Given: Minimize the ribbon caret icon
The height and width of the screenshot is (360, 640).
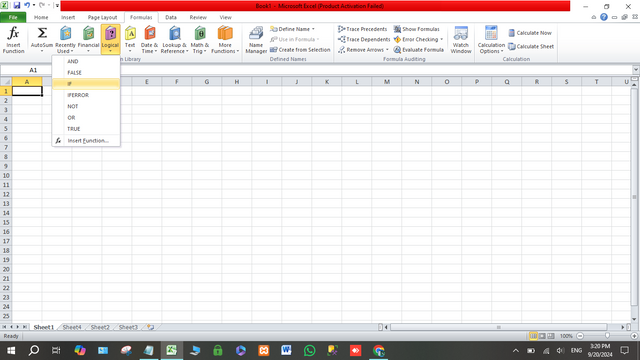Looking at the screenshot, I should [594, 17].
